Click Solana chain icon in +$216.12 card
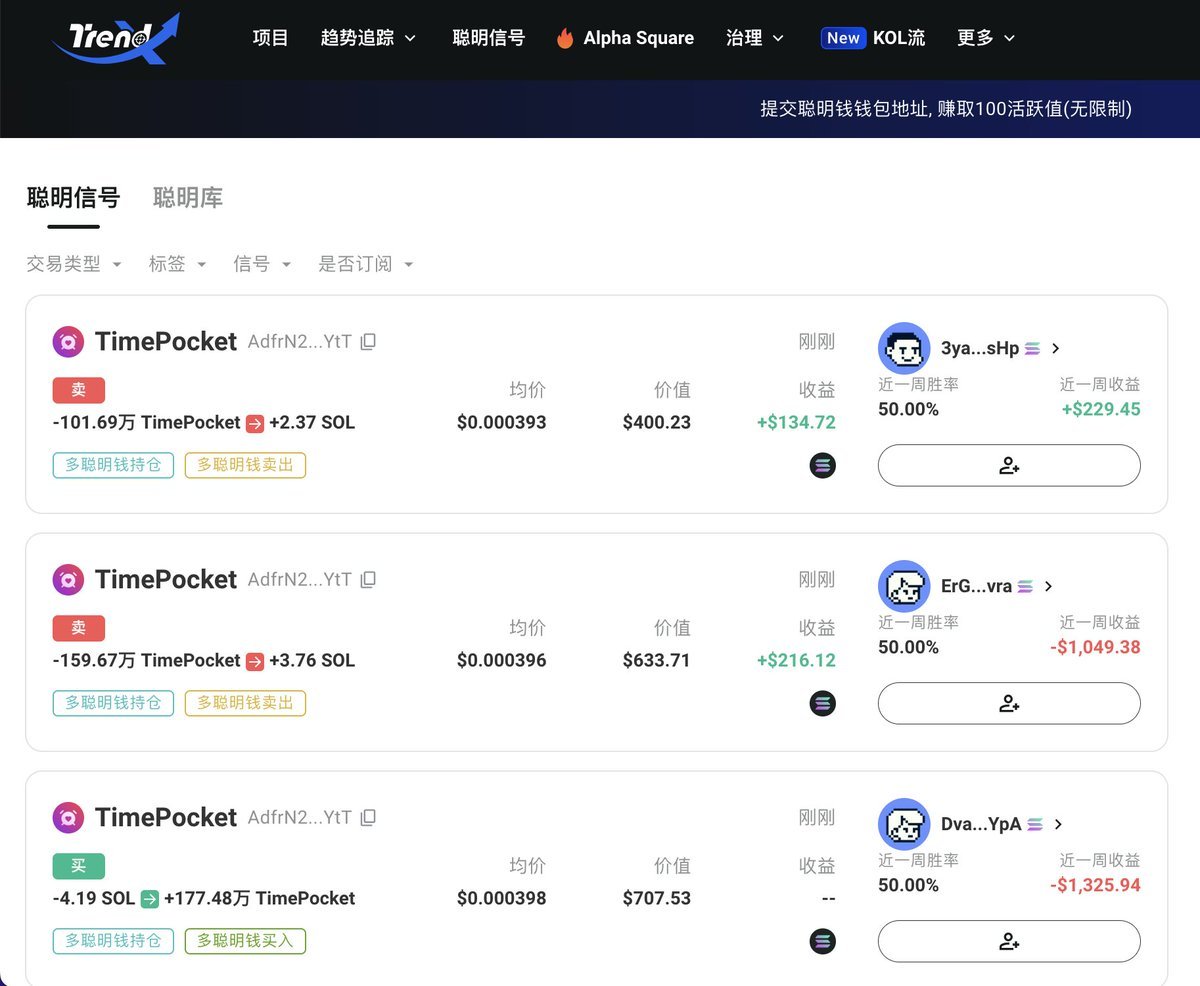 pyautogui.click(x=822, y=703)
